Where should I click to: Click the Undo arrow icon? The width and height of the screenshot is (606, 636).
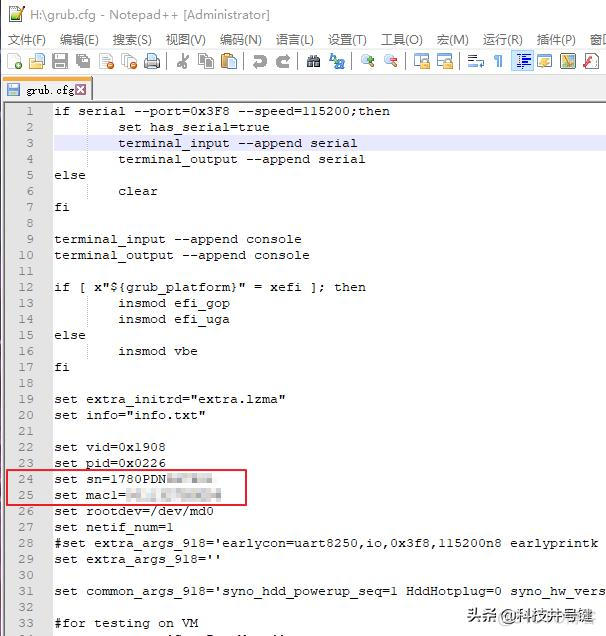coord(260,61)
